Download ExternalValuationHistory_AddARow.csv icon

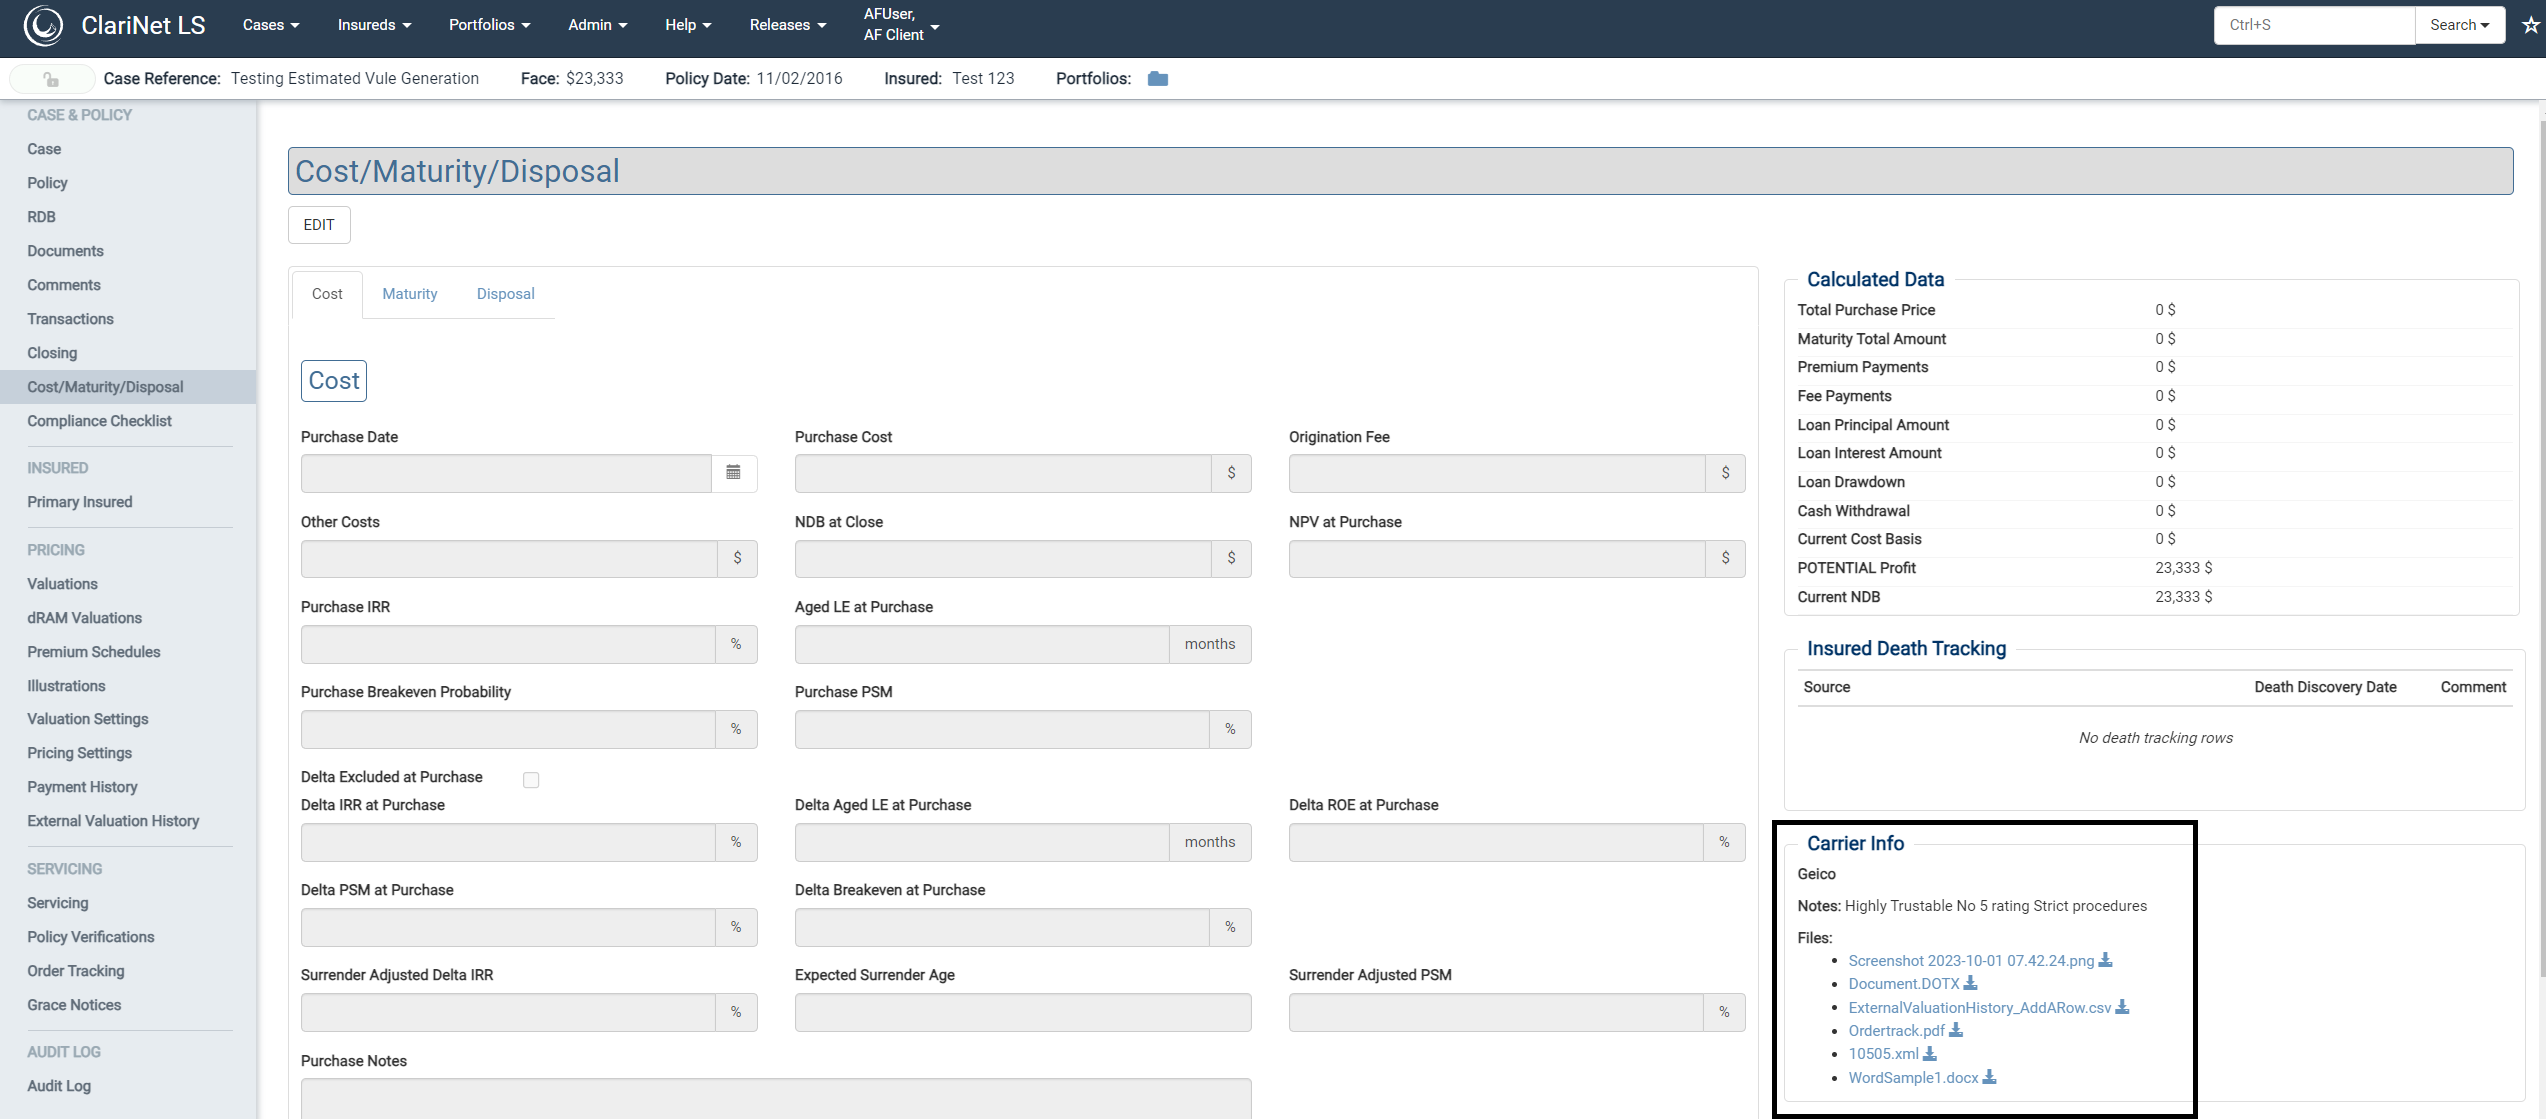[x=2122, y=1007]
